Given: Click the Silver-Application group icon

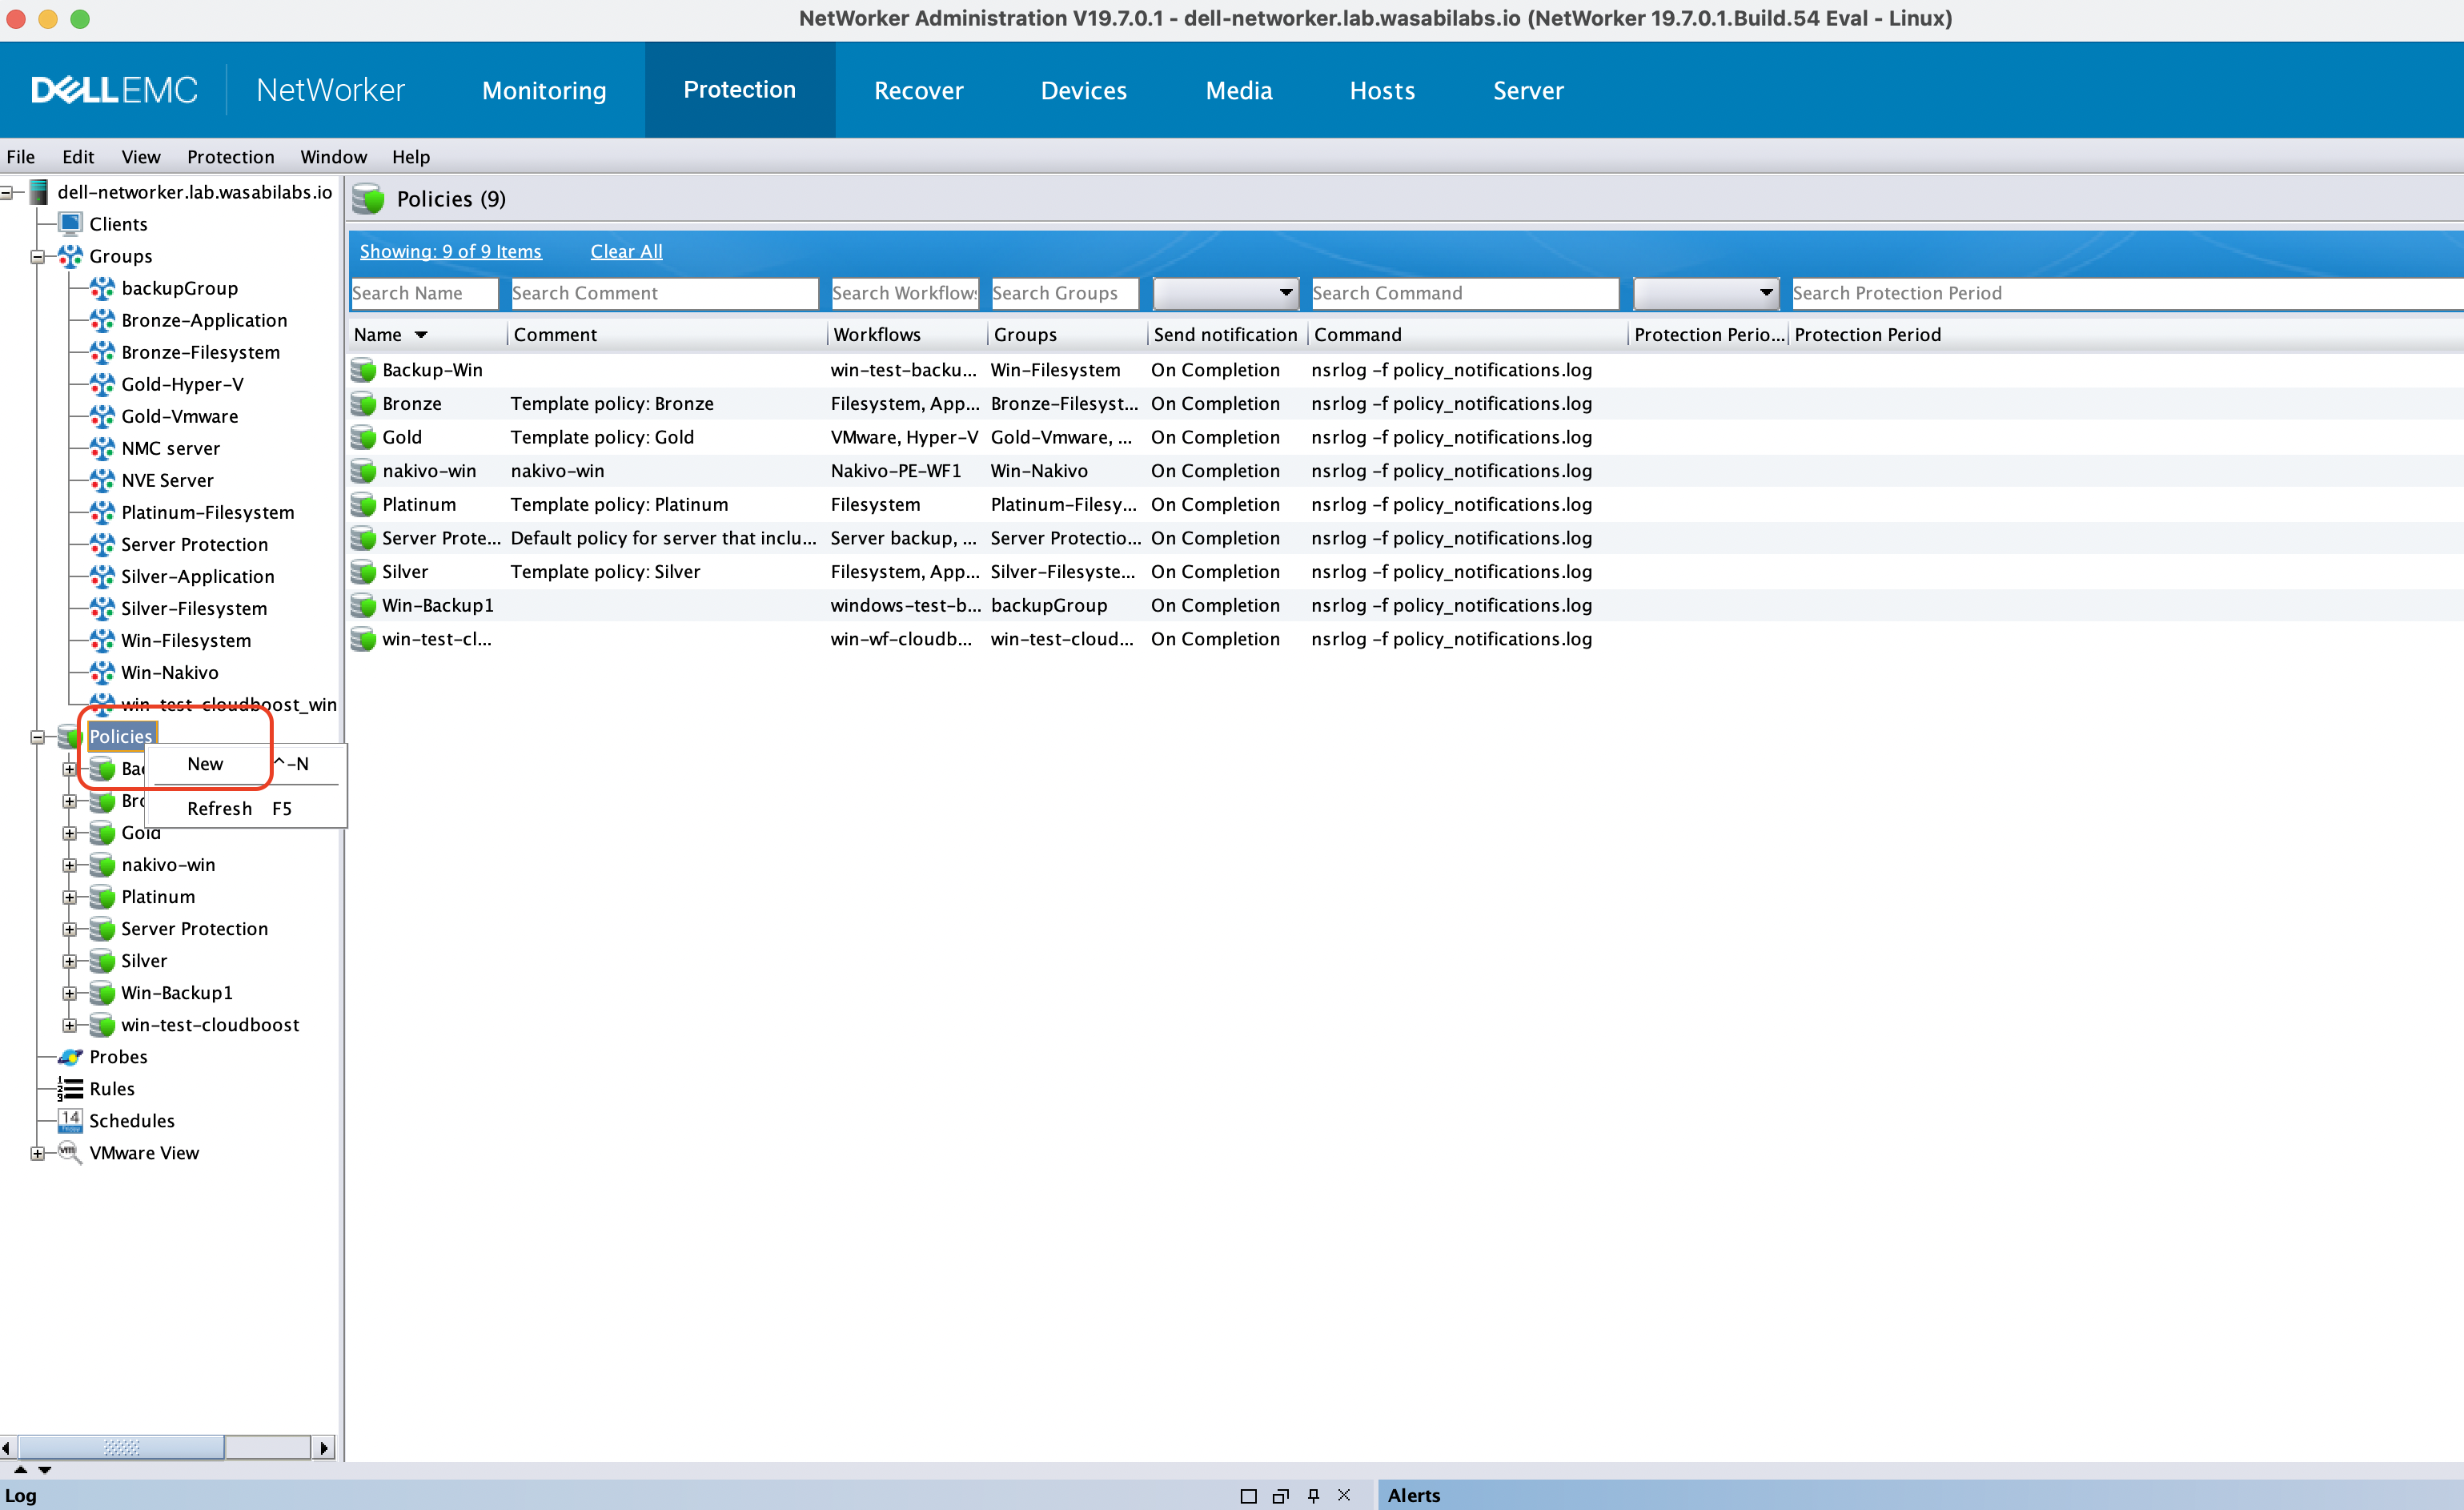Looking at the screenshot, I should pyautogui.click(x=102, y=576).
